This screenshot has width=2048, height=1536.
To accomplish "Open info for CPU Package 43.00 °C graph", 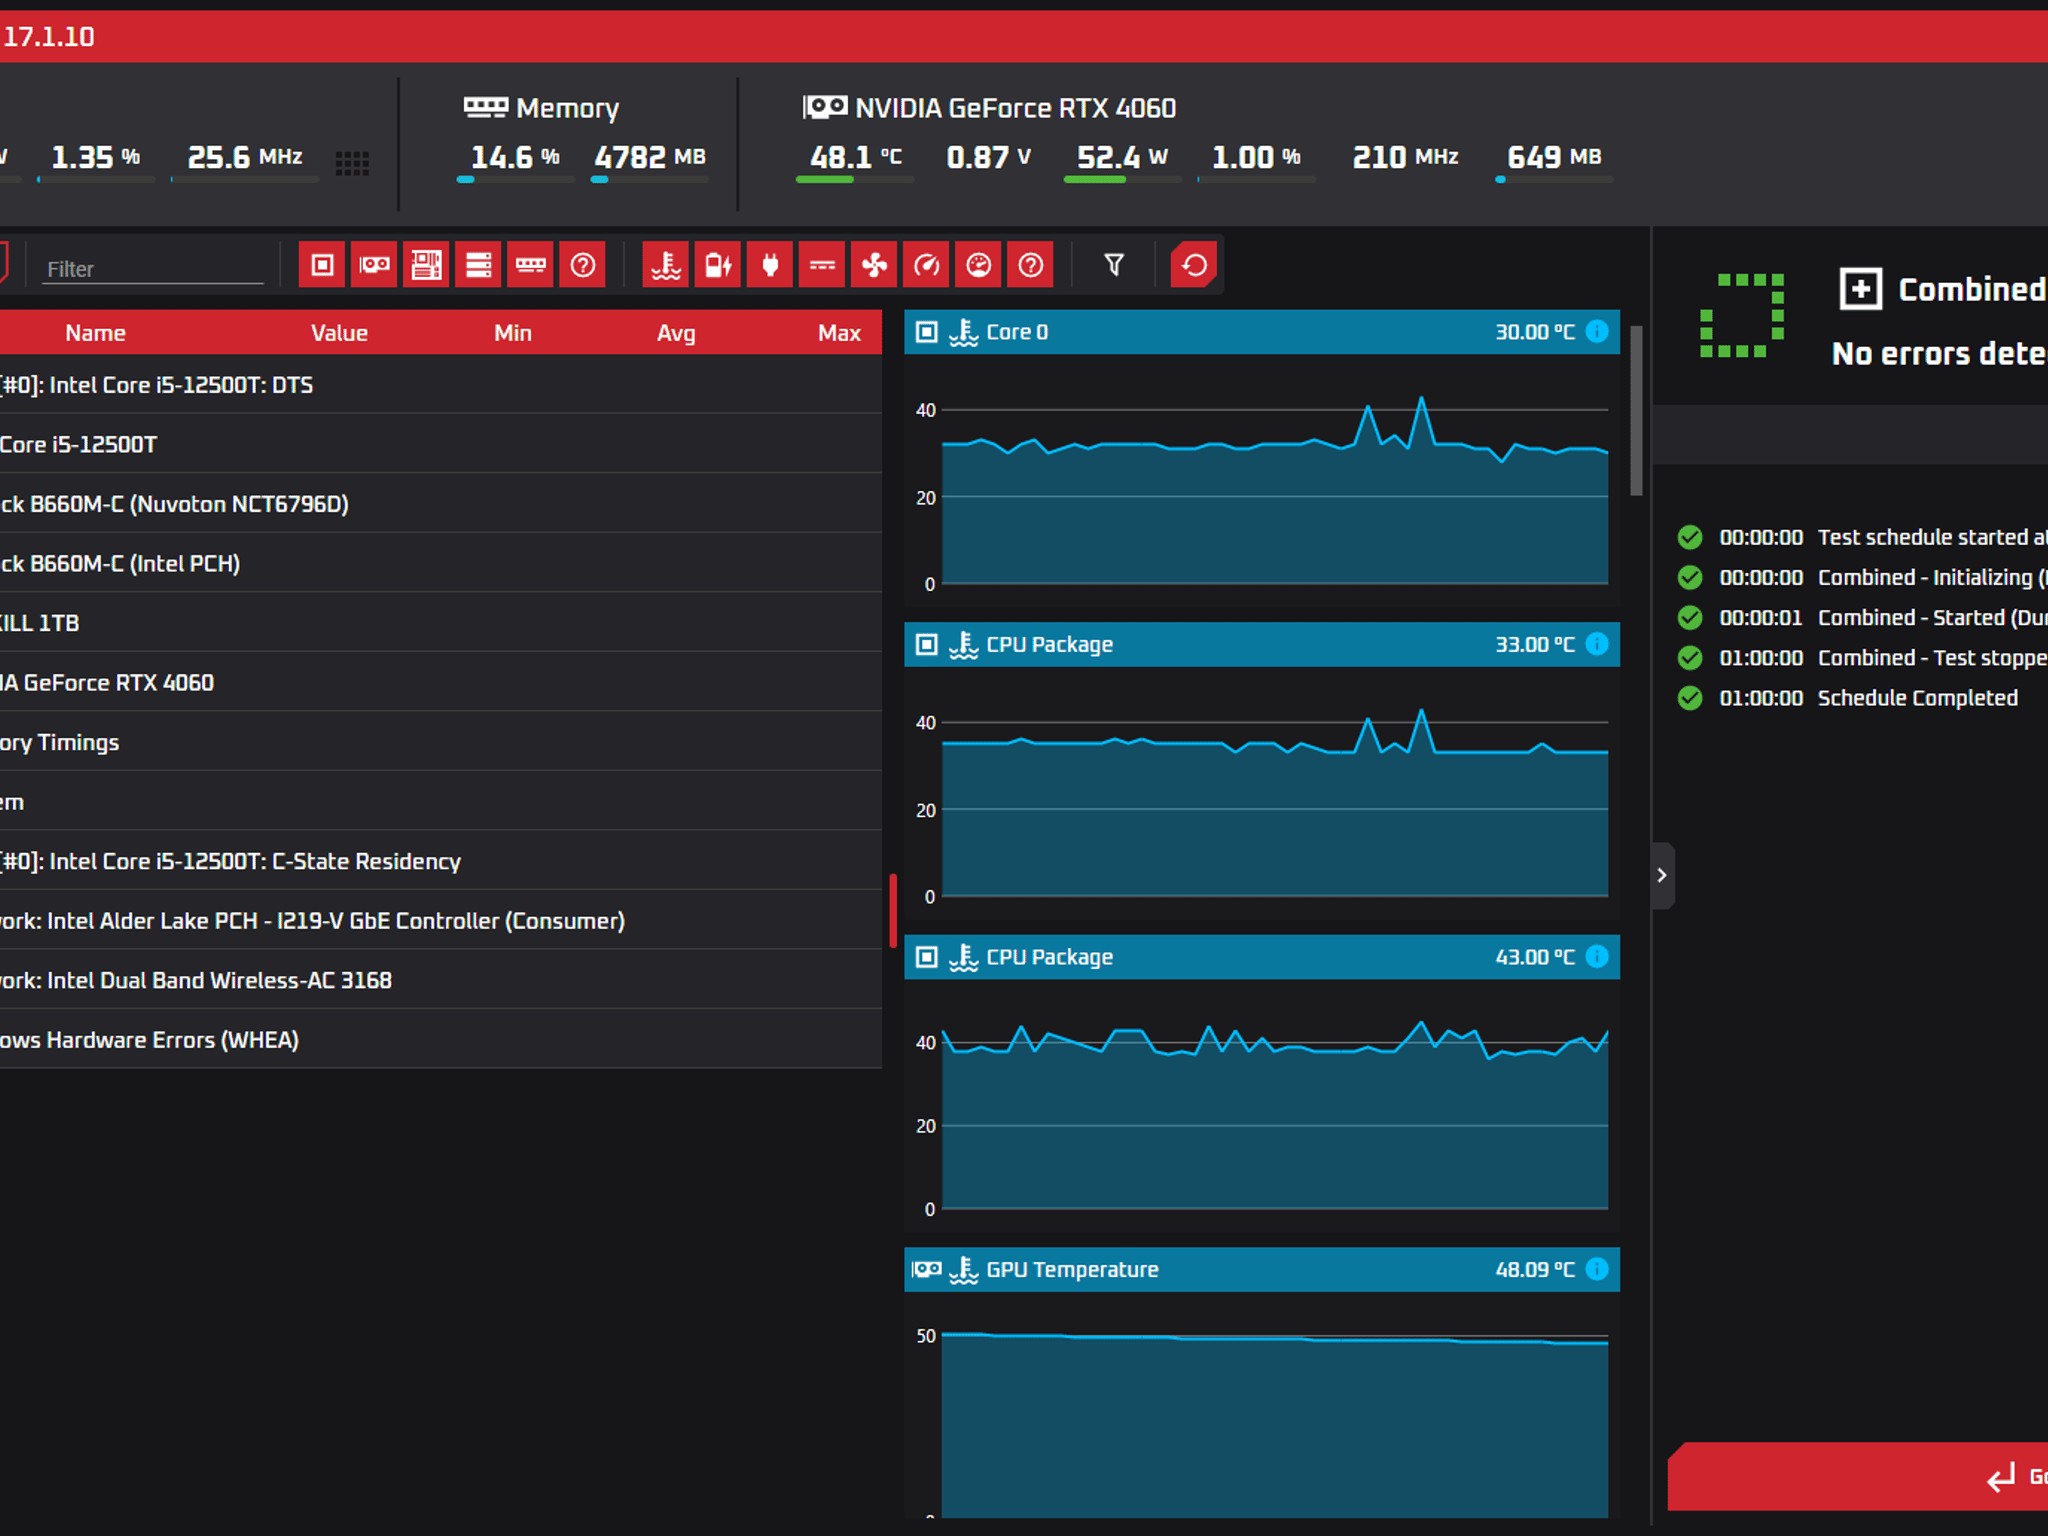I will [1597, 957].
